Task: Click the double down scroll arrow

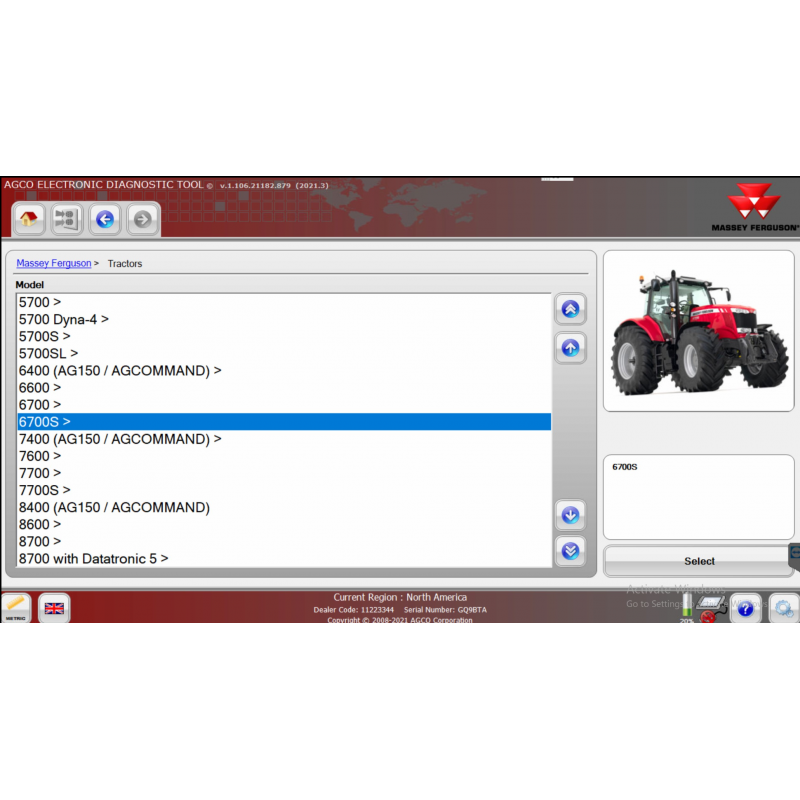Action: click(570, 551)
